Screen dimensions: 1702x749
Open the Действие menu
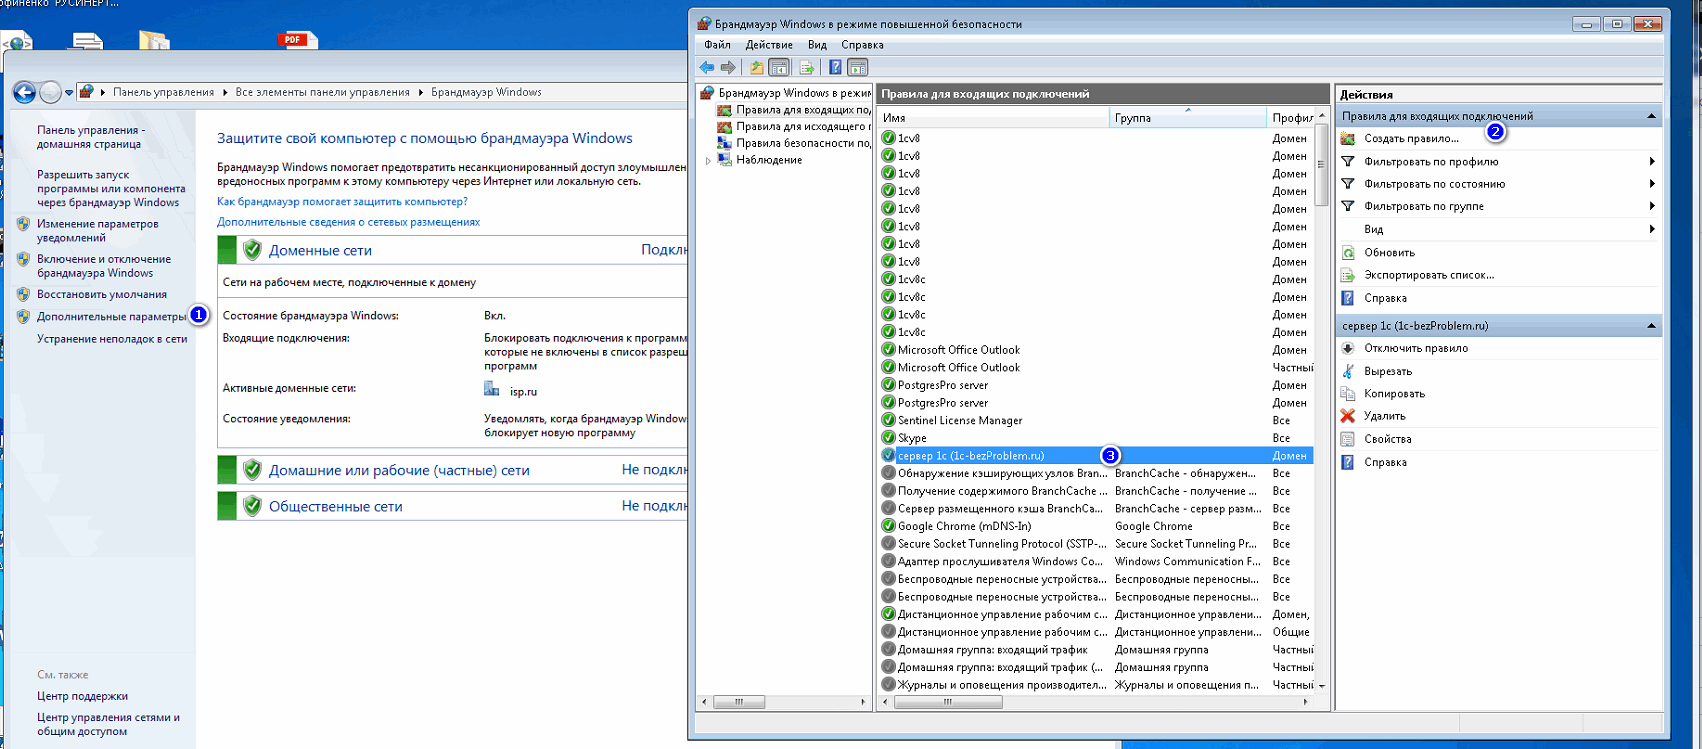click(x=768, y=45)
